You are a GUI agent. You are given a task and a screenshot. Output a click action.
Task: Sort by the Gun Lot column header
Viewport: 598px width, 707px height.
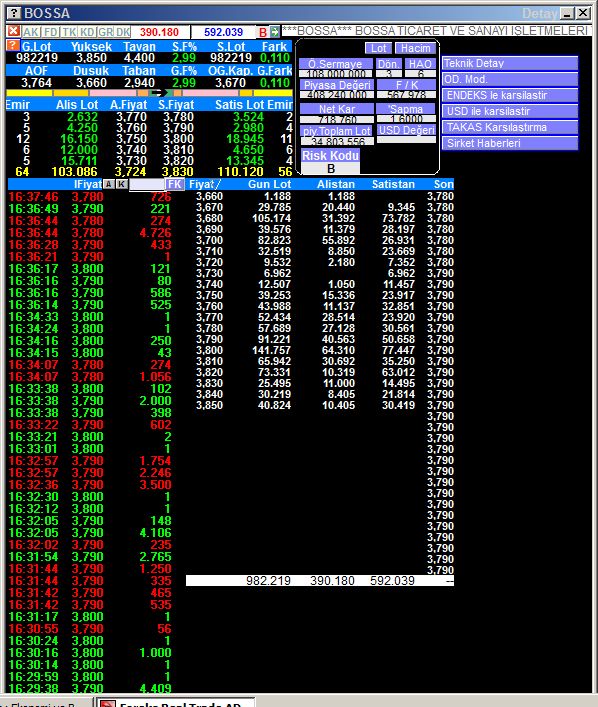point(269,184)
